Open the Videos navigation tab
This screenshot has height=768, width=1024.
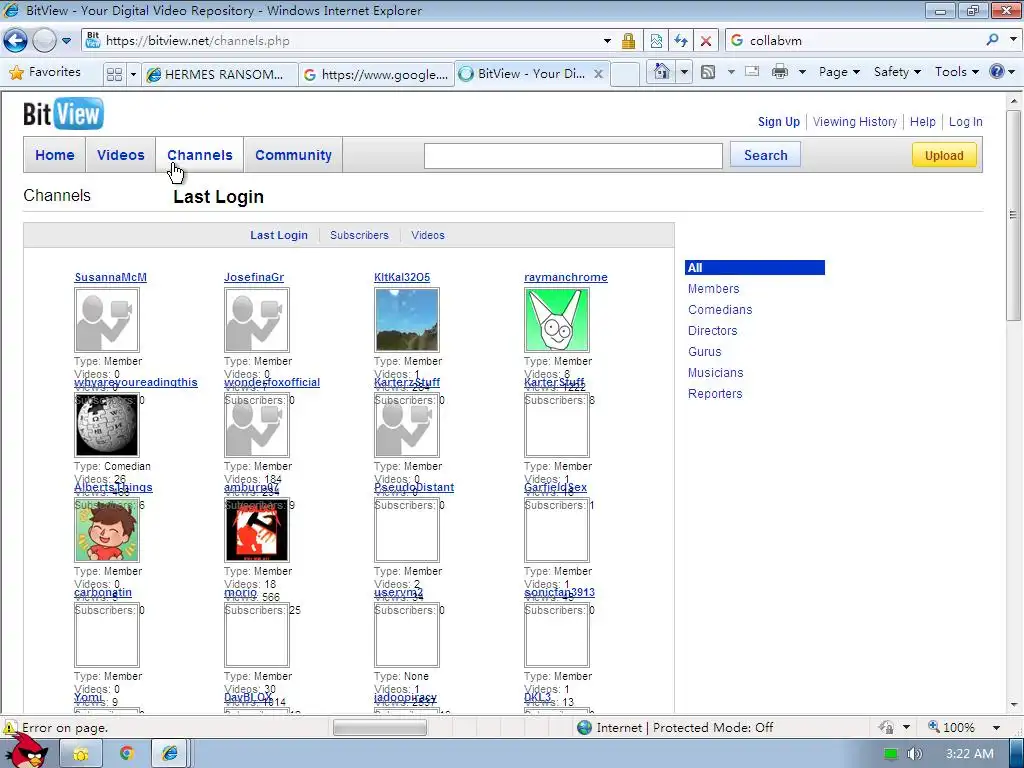(x=121, y=155)
